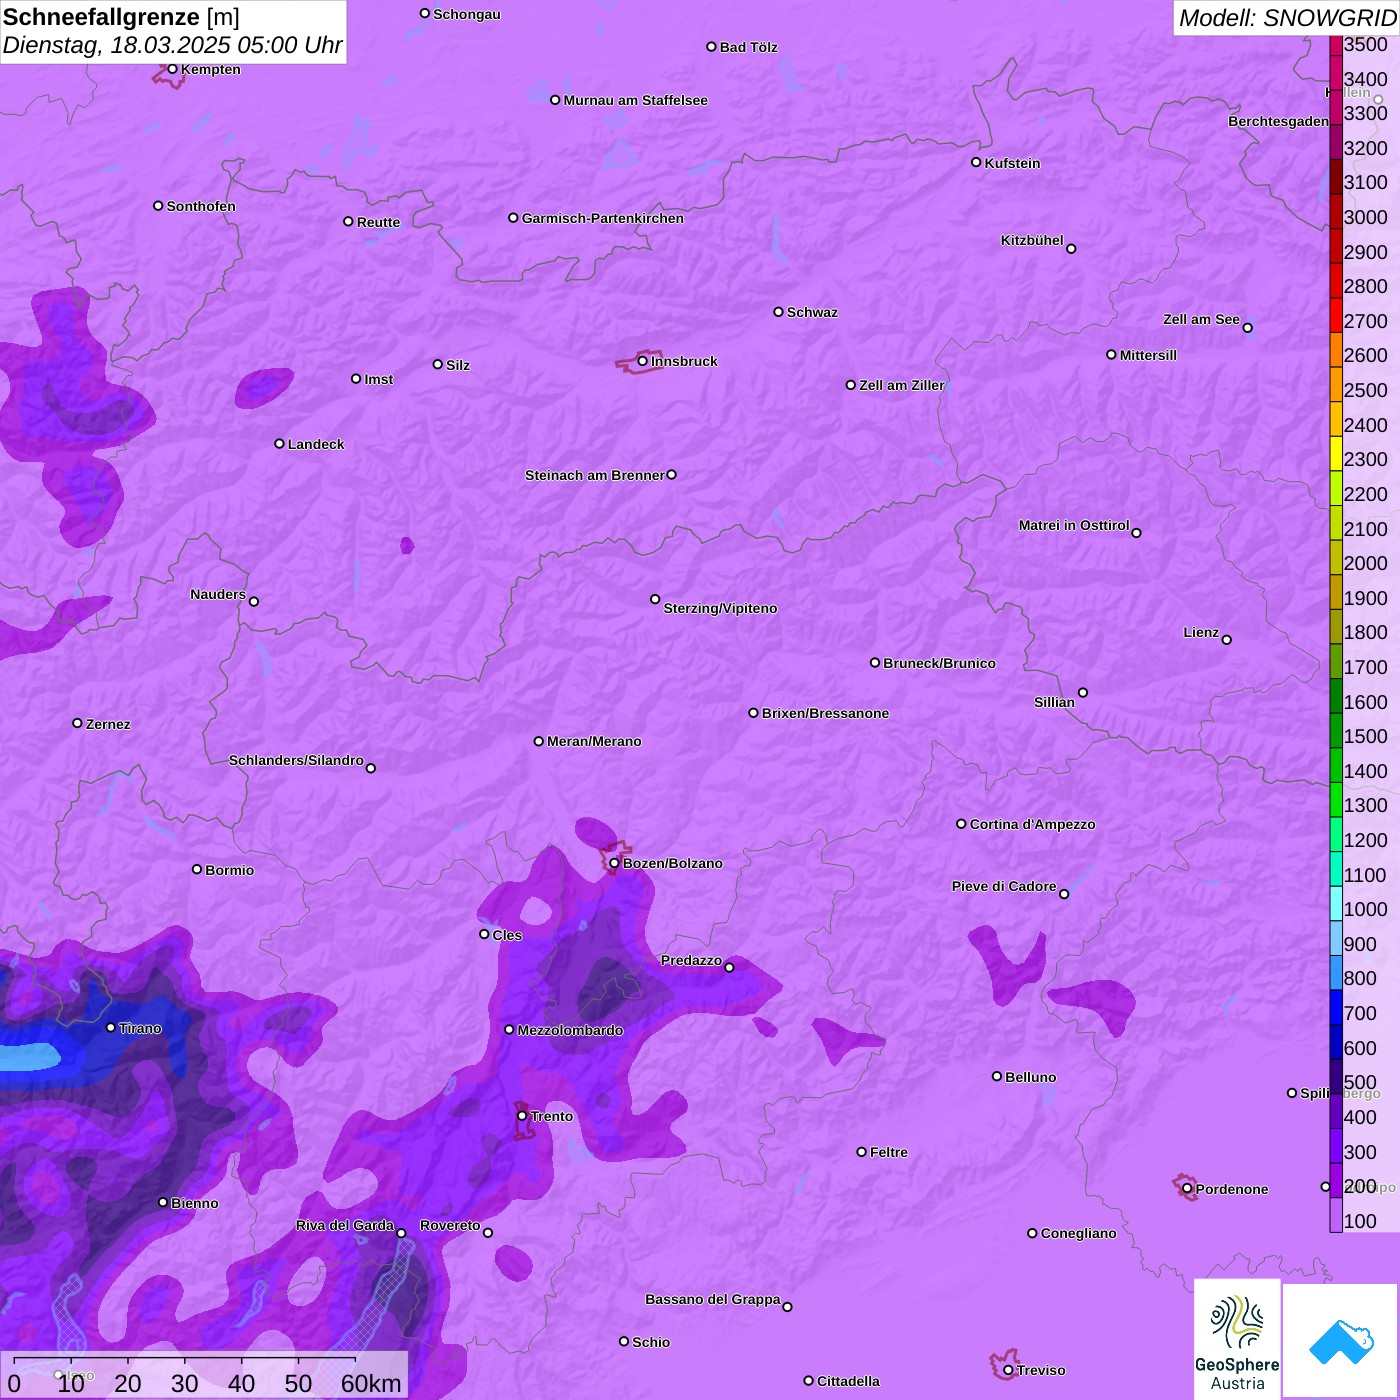
Task: Click the Schwaz location dot
Action: (779, 312)
